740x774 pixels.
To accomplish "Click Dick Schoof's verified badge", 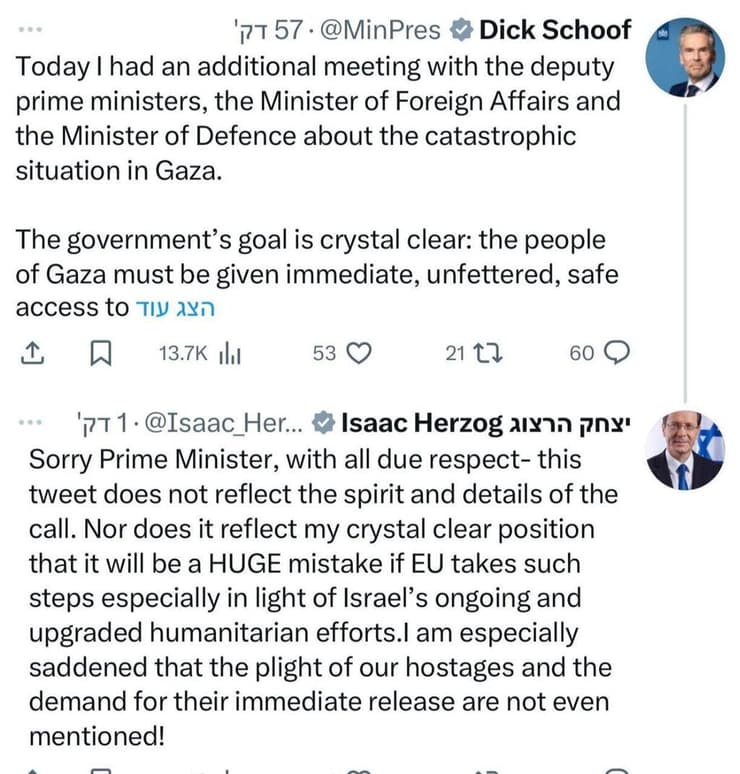I will pos(461,31).
